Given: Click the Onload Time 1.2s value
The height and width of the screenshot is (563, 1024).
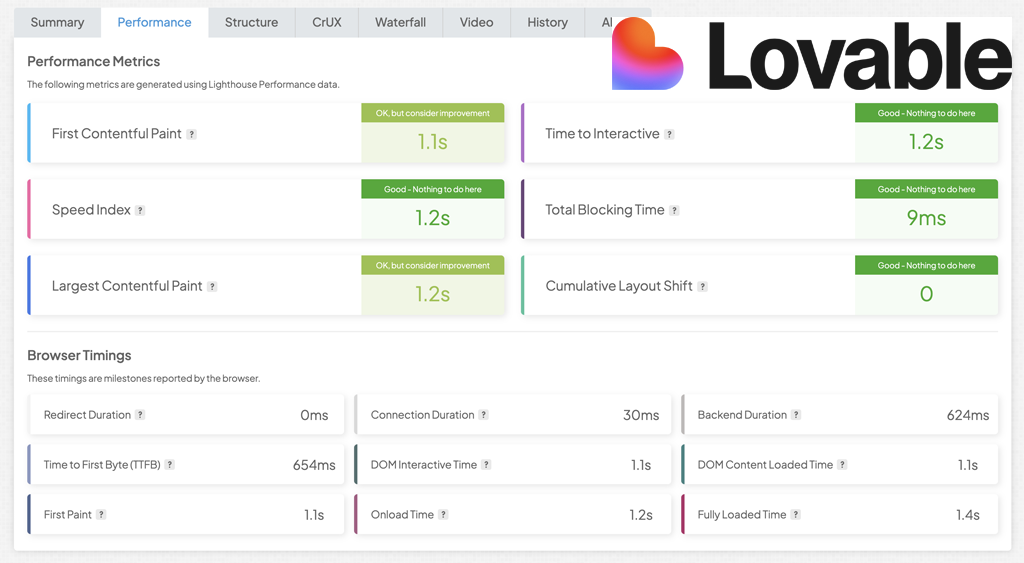Looking at the screenshot, I should [641, 515].
